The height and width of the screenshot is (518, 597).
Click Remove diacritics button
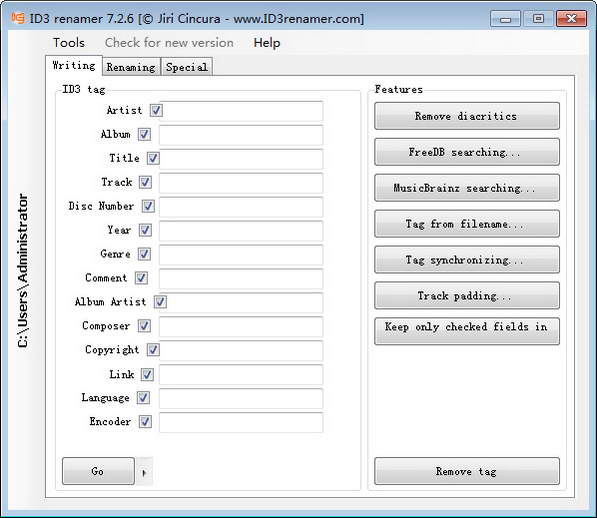(x=467, y=116)
